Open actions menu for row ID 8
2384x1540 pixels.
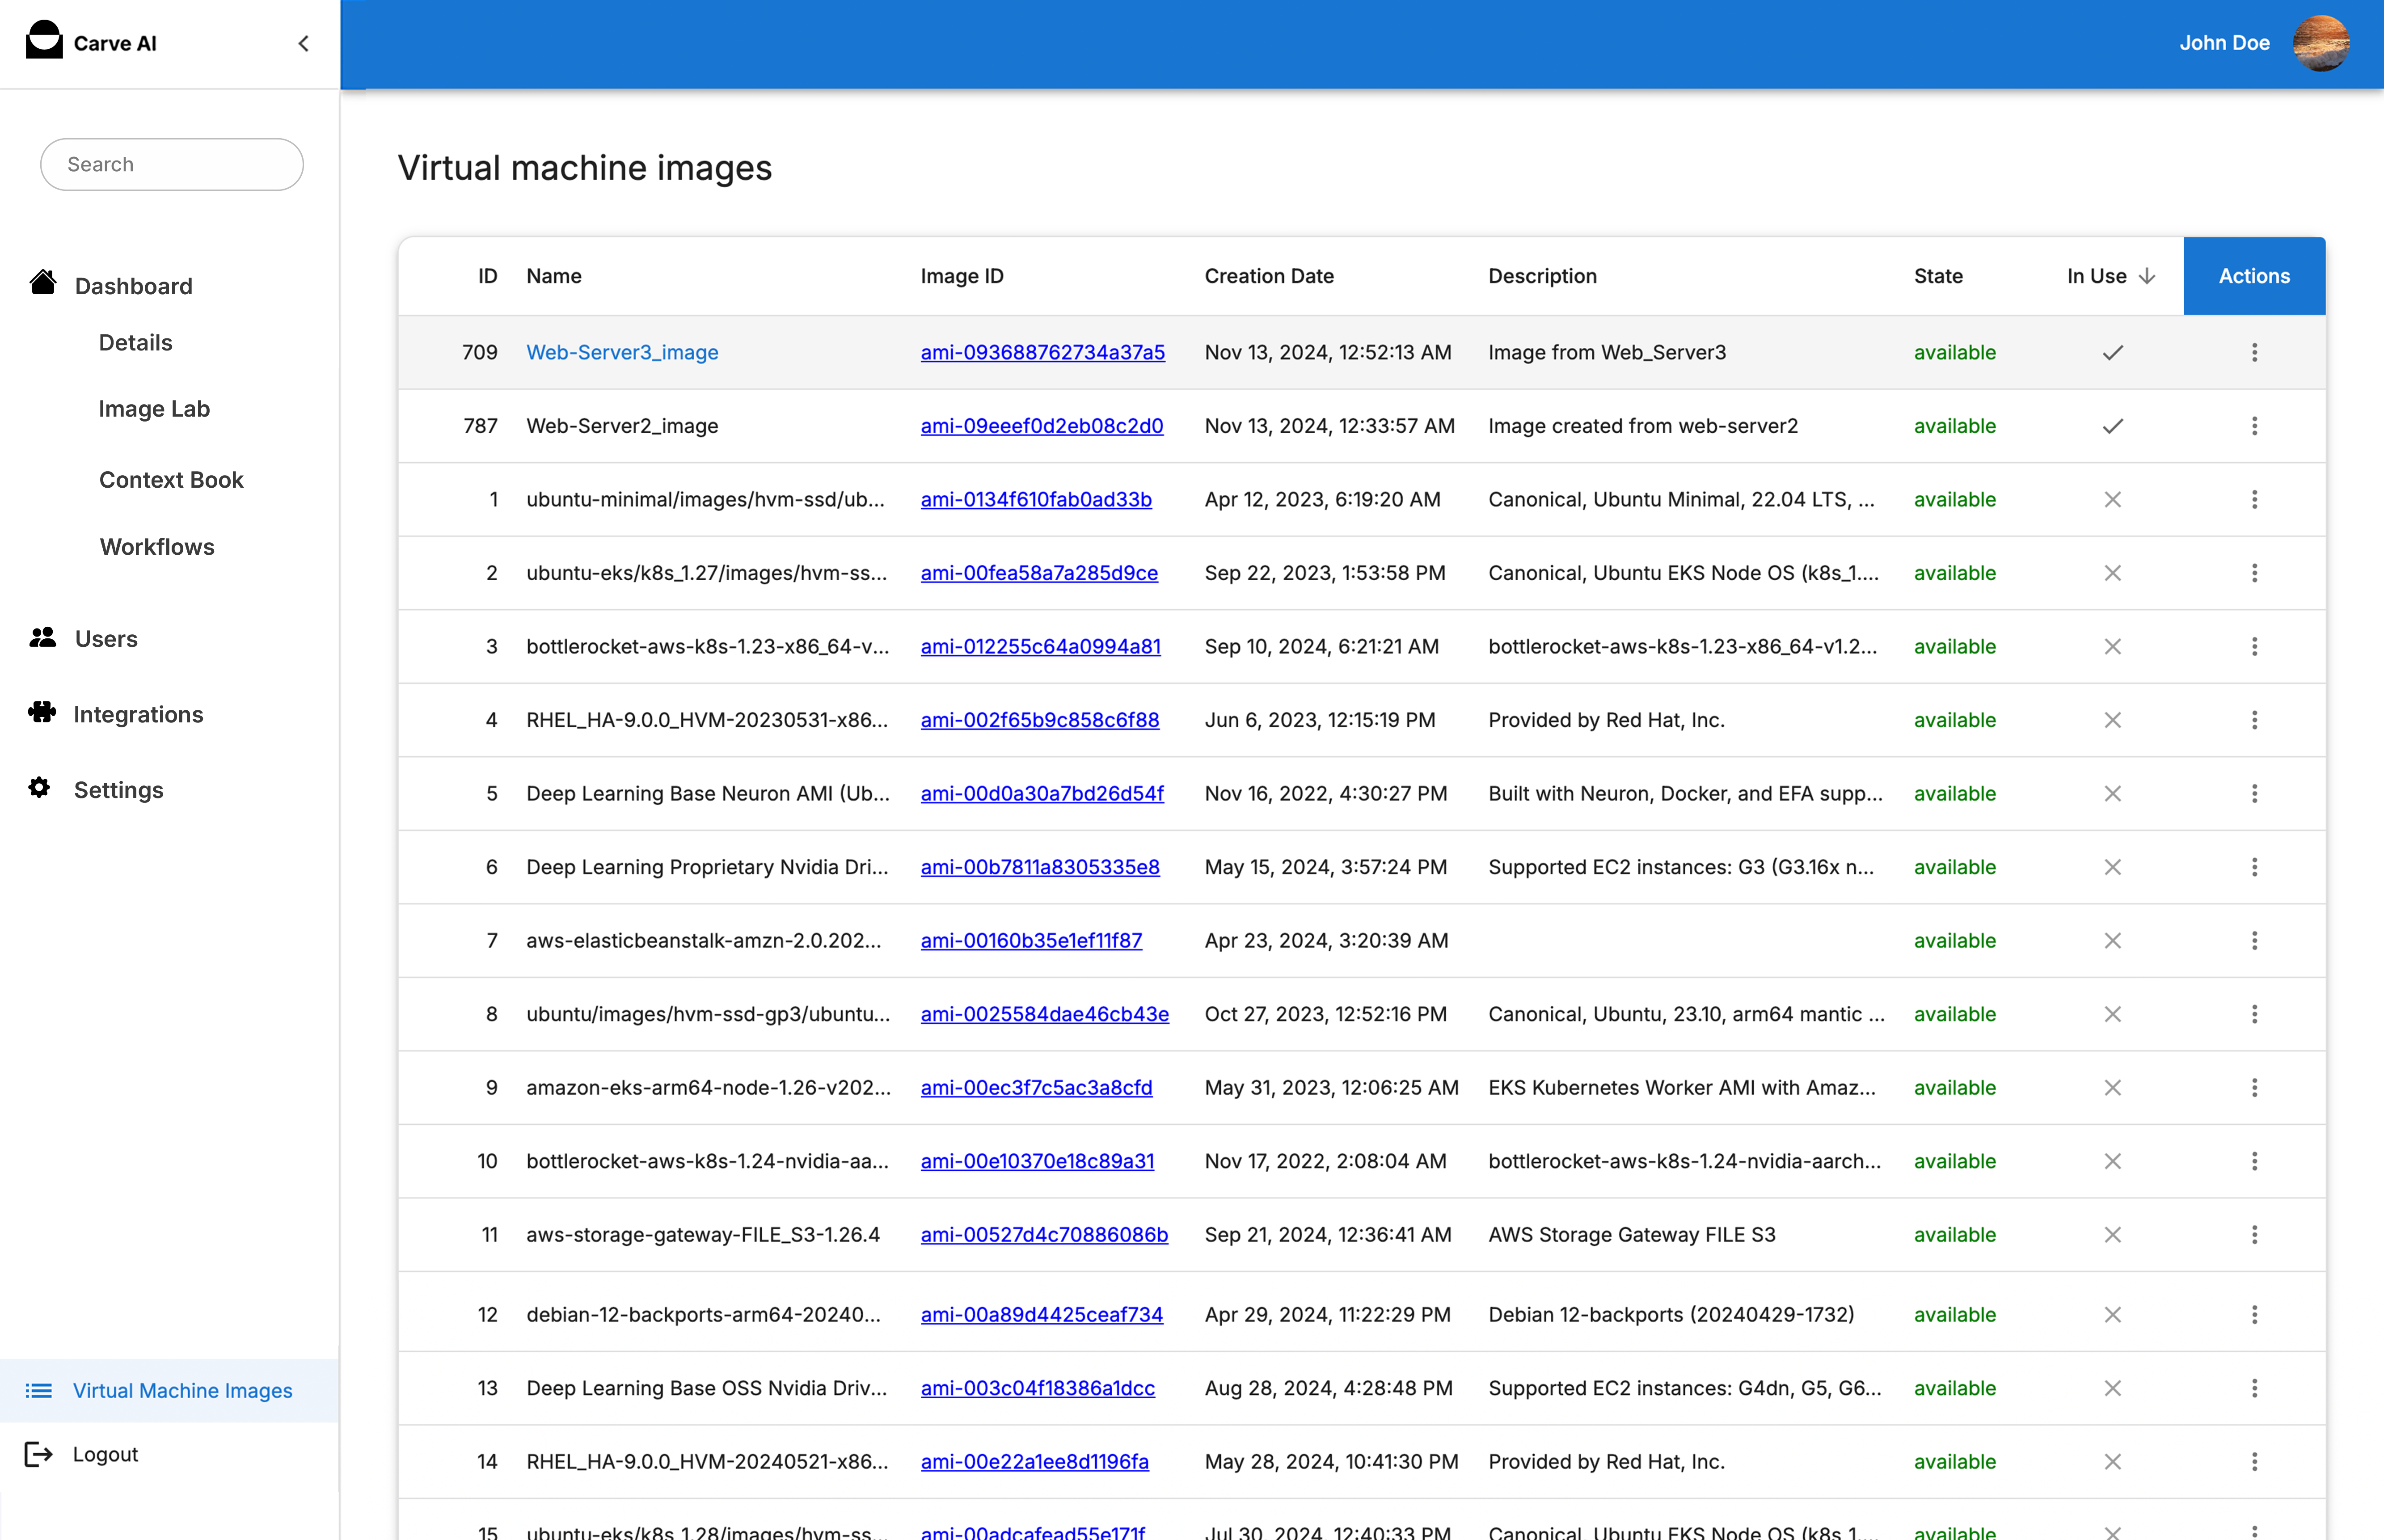pyautogui.click(x=2254, y=1014)
